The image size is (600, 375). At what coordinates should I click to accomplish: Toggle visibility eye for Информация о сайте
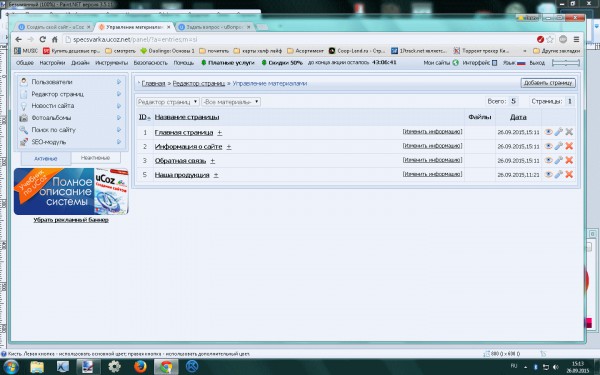click(x=548, y=146)
